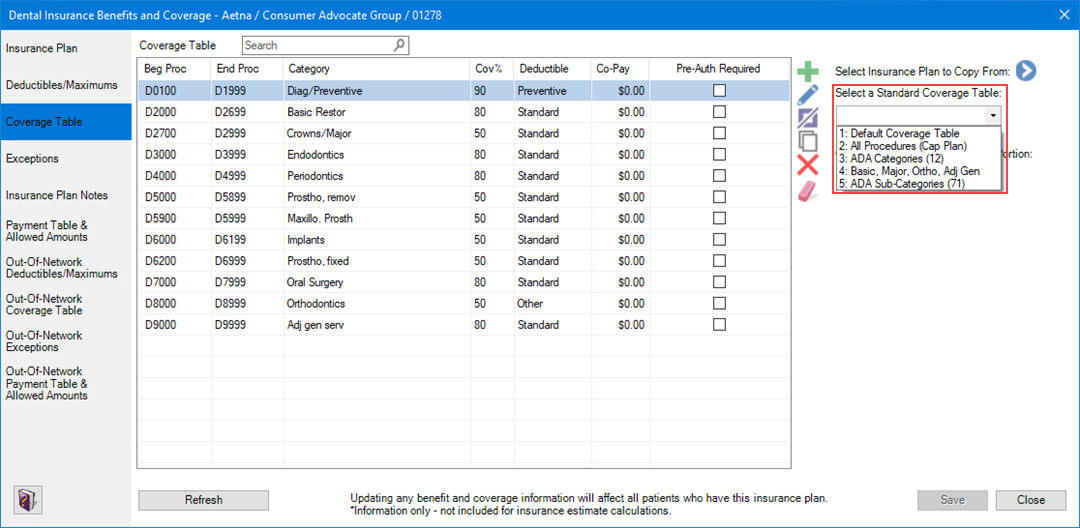Choose '3: ADA Categories (12)' option
The width and height of the screenshot is (1080, 528).
[x=891, y=159]
